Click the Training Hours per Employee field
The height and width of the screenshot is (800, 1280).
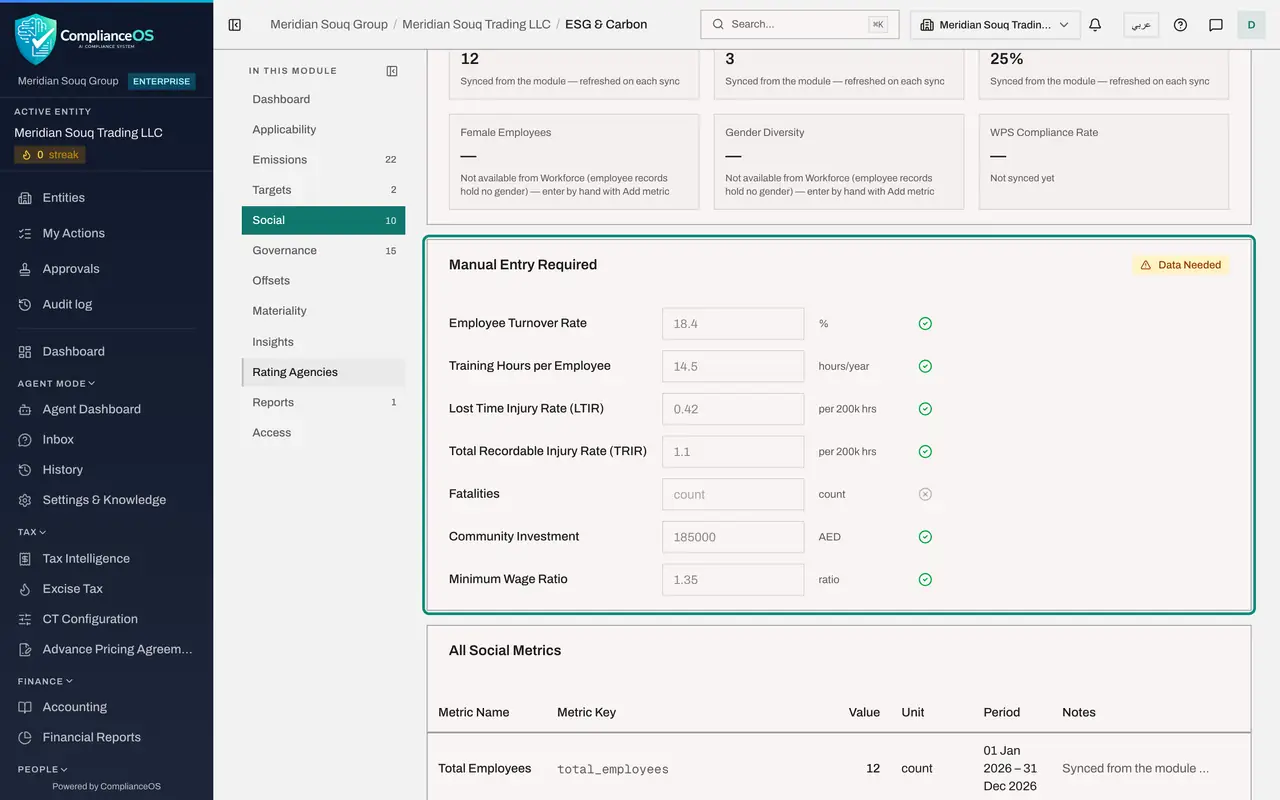click(x=733, y=366)
